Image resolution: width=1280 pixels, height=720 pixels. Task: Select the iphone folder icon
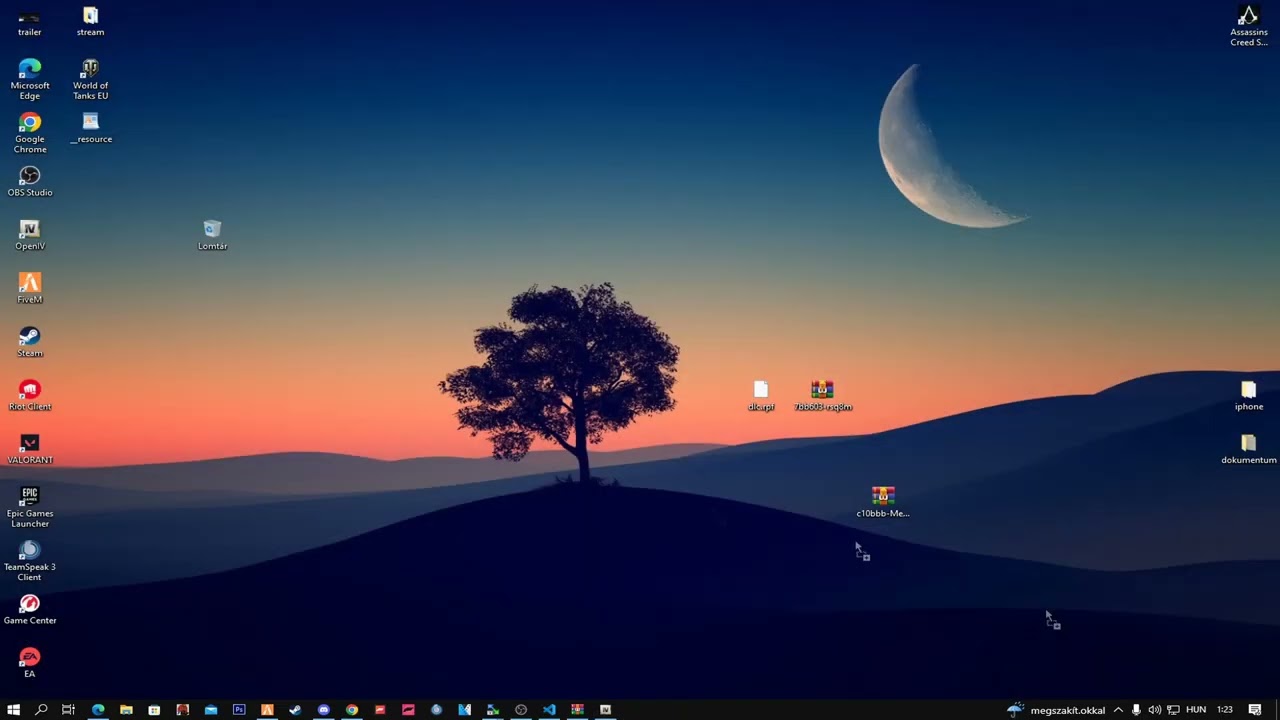[x=1248, y=395]
